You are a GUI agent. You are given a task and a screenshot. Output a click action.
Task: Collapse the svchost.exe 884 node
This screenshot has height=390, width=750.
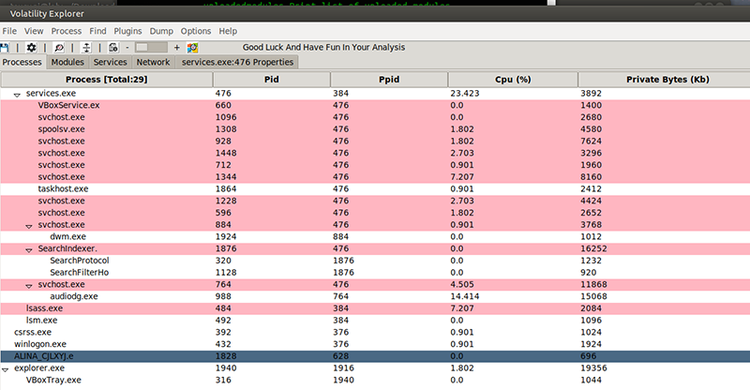click(x=29, y=226)
